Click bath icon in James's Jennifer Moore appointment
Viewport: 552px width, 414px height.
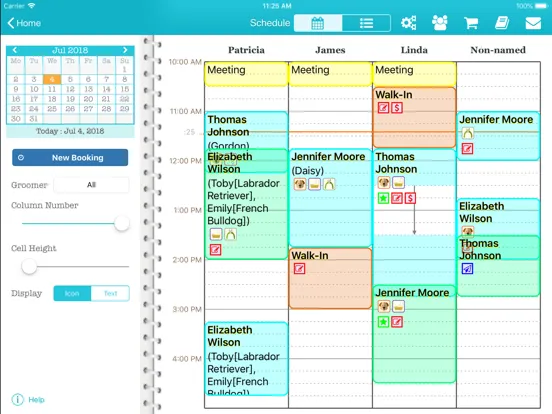314,184
